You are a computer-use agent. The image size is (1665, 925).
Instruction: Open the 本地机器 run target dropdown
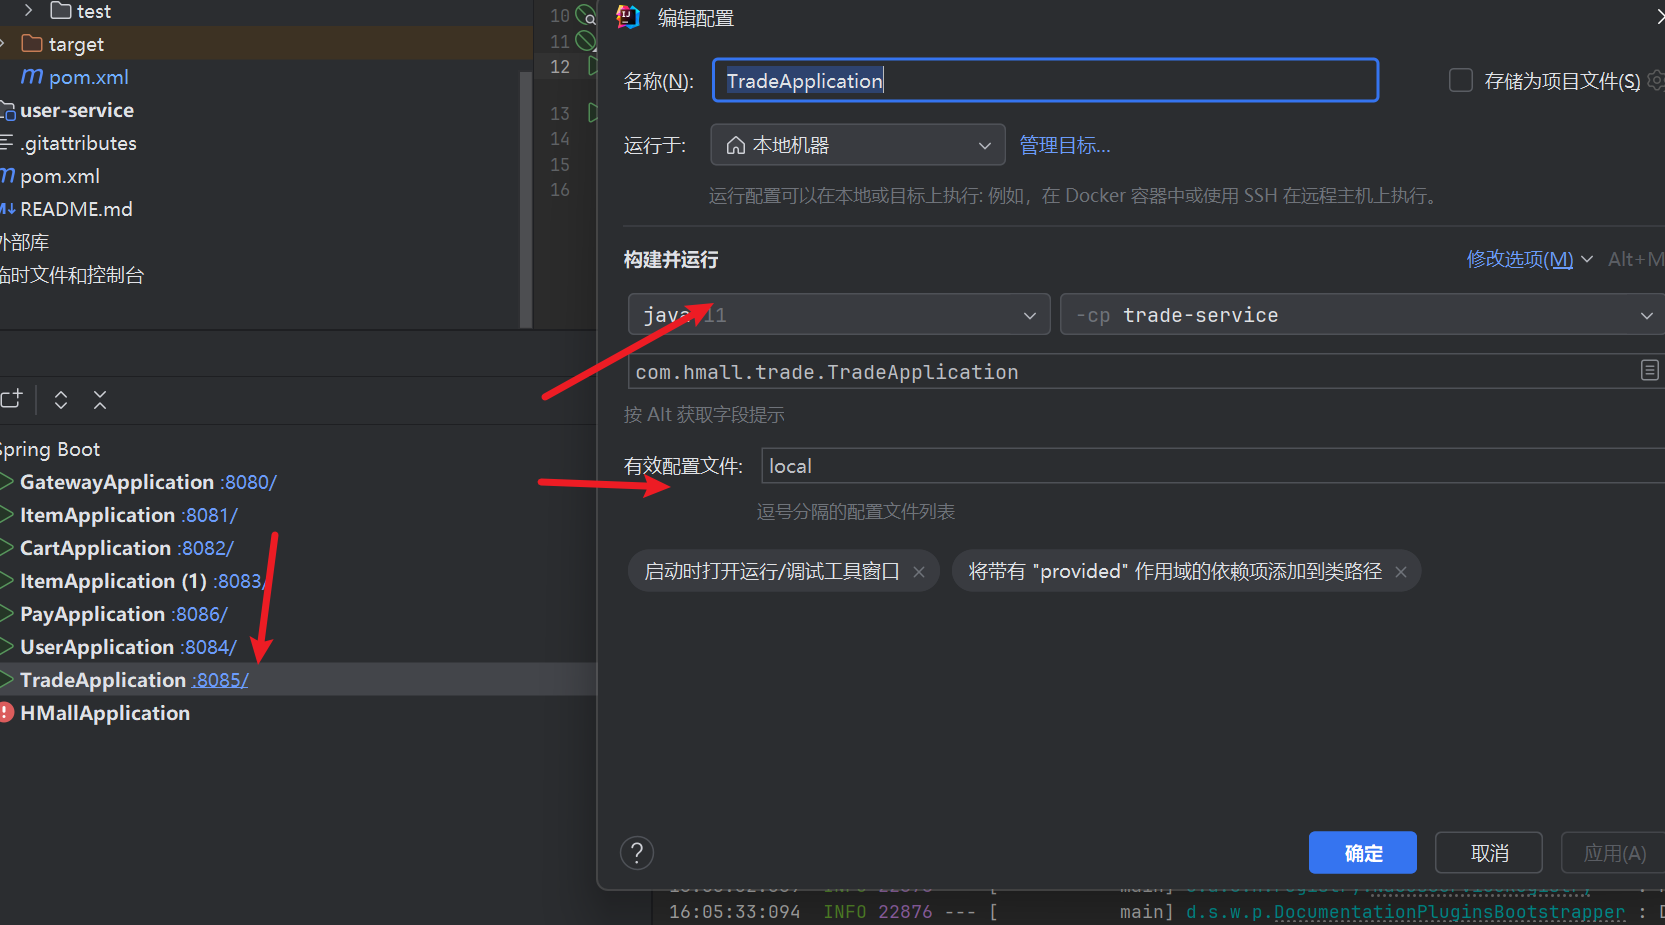[x=858, y=145]
